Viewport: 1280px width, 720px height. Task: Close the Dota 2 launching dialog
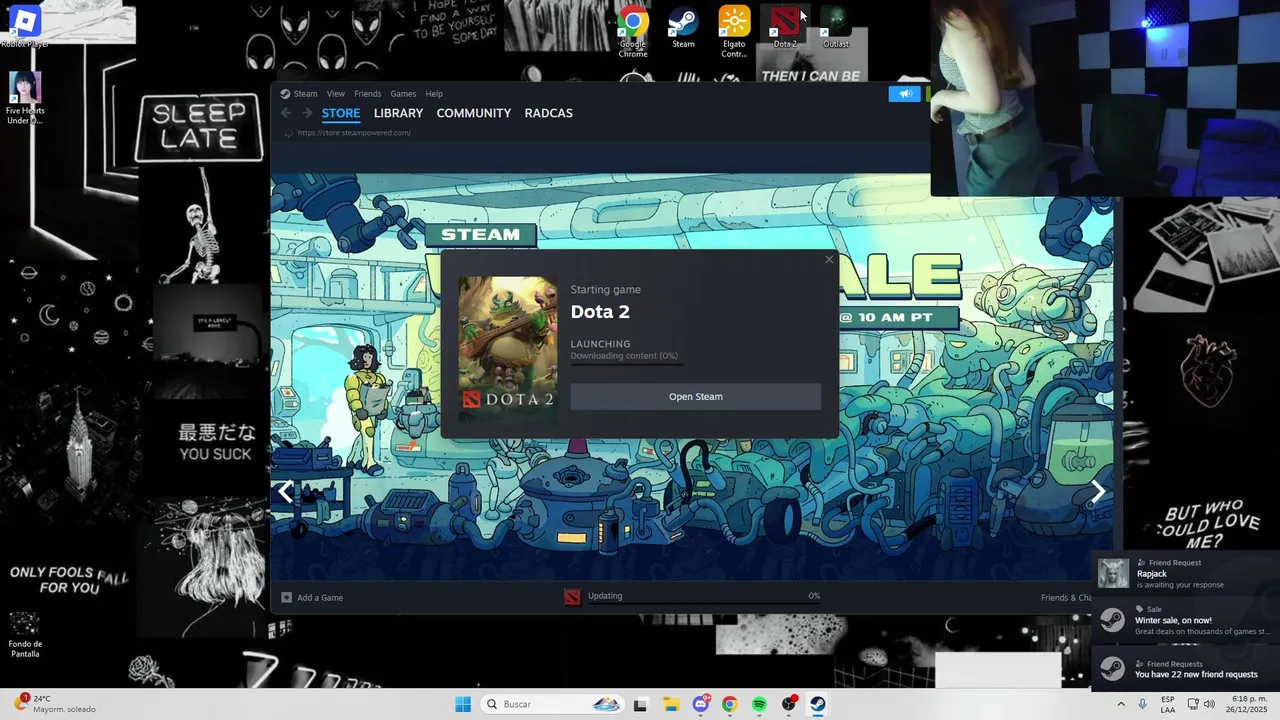(828, 260)
